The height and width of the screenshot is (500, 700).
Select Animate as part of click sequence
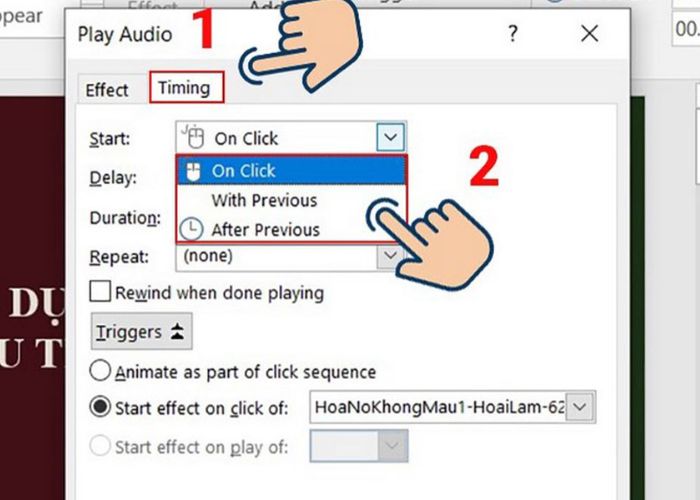[100, 371]
